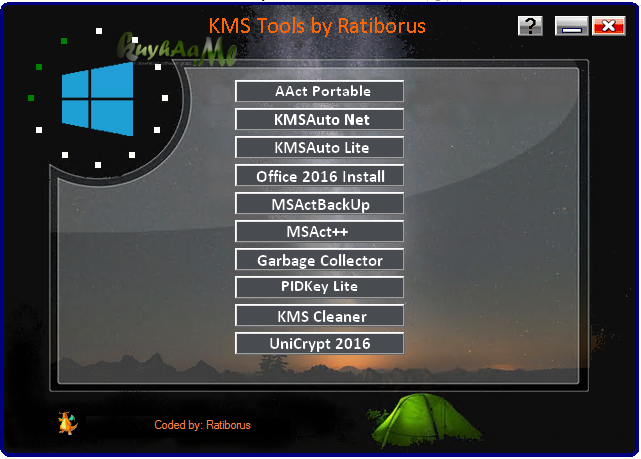Run Office 2016 Install
Screen dimensions: 641x459
319,175
